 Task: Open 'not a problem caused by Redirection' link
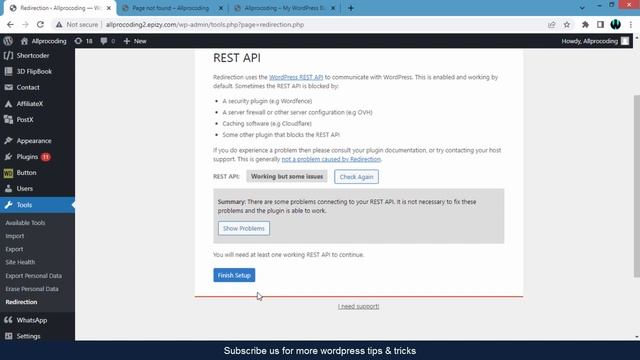pos(331,159)
